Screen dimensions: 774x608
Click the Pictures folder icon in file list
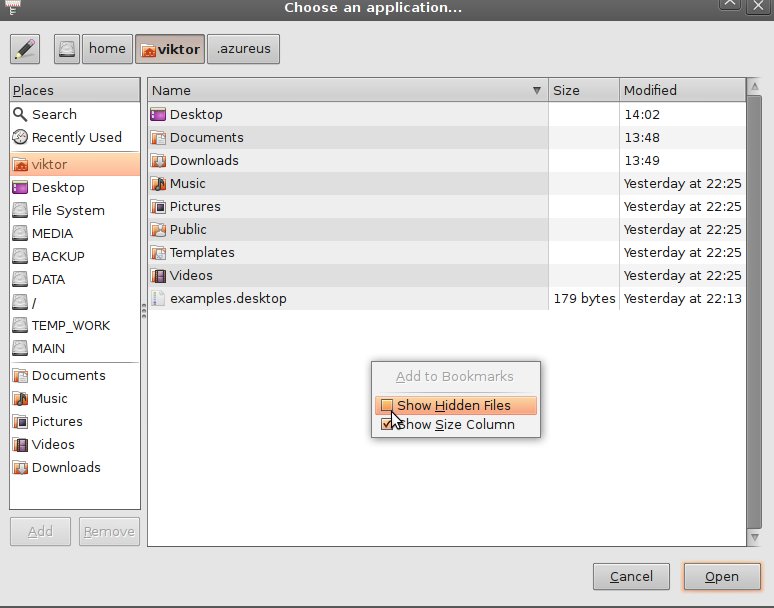[x=158, y=206]
